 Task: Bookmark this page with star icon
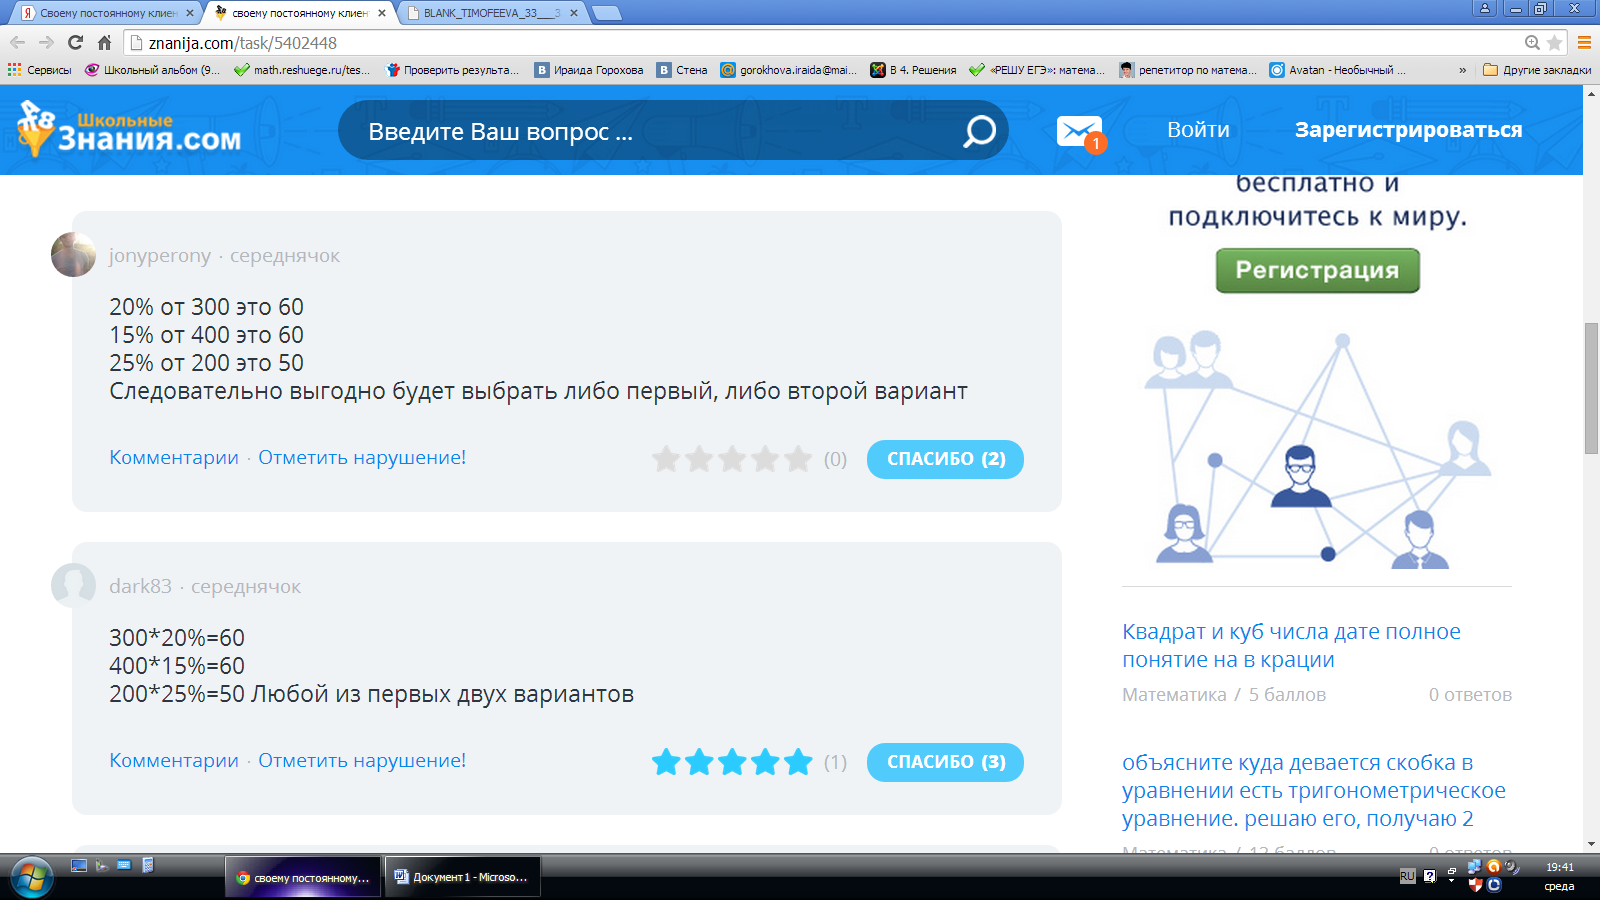tap(1554, 42)
